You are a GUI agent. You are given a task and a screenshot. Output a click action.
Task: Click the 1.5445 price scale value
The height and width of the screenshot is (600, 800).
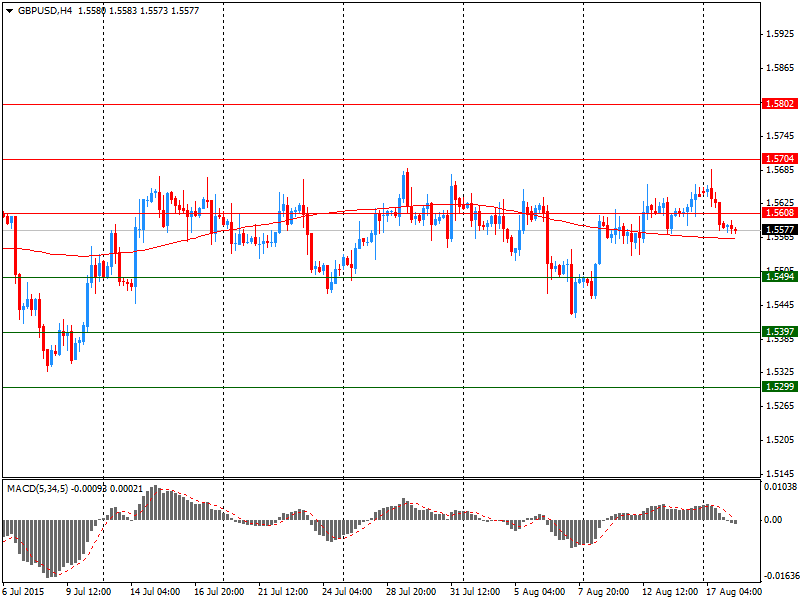781,305
